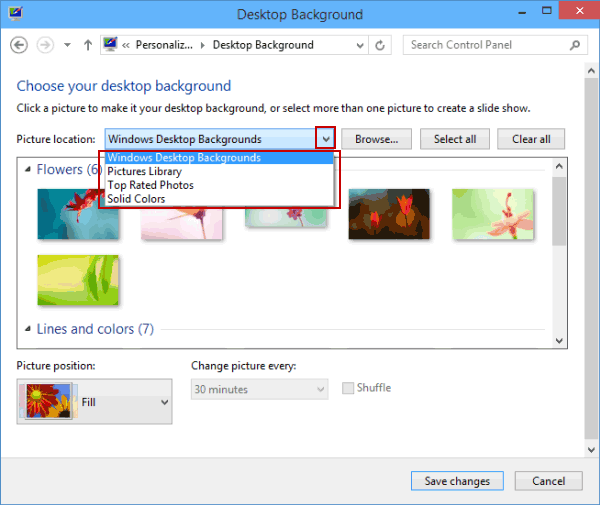The height and width of the screenshot is (505, 600).
Task: Refresh the Desktop Background page
Action: click(x=380, y=46)
